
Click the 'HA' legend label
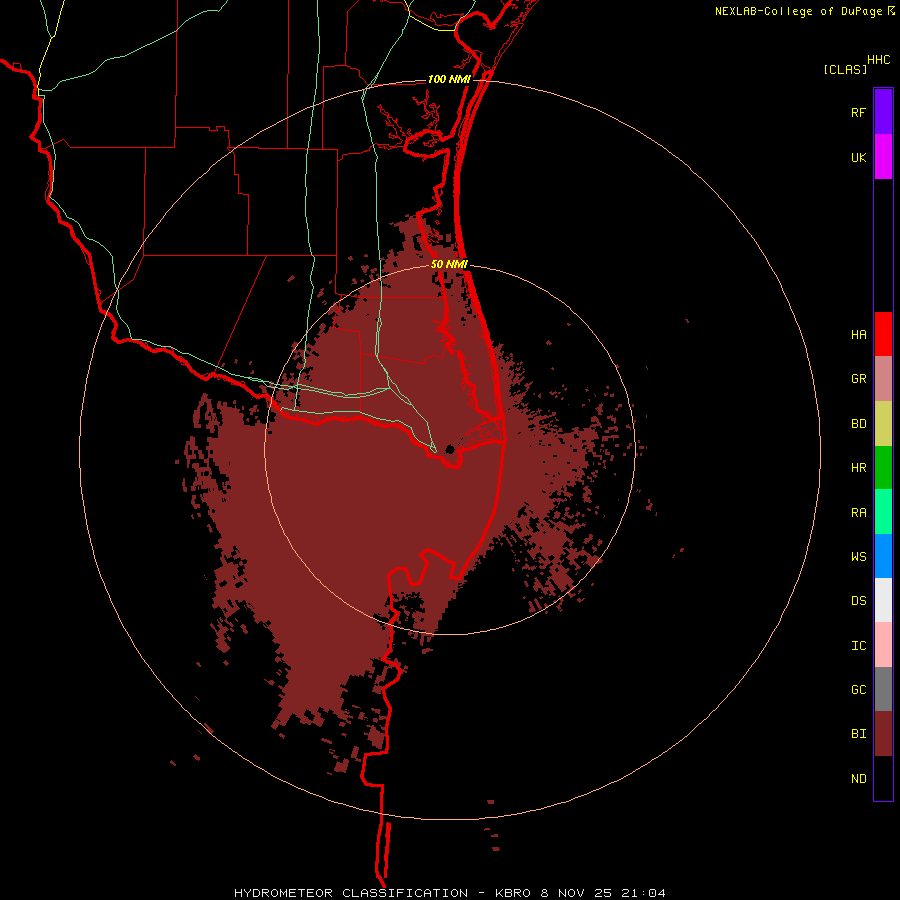pos(858,334)
